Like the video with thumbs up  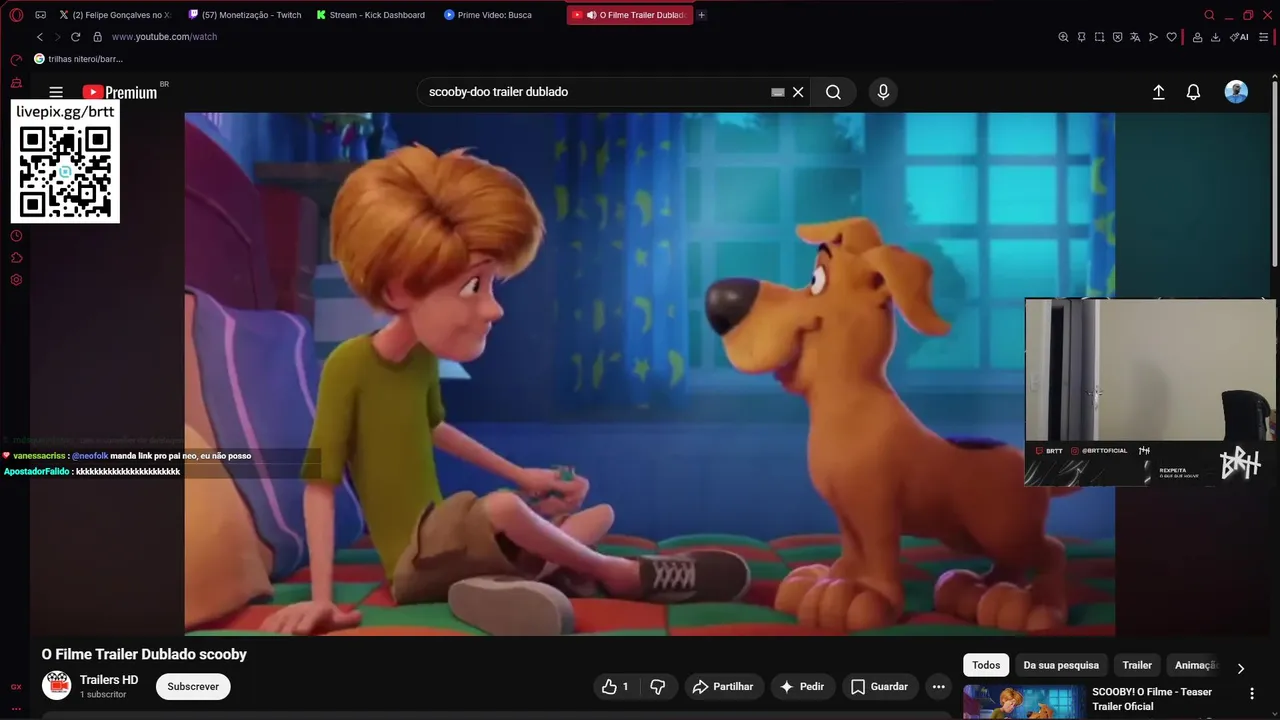(615, 686)
